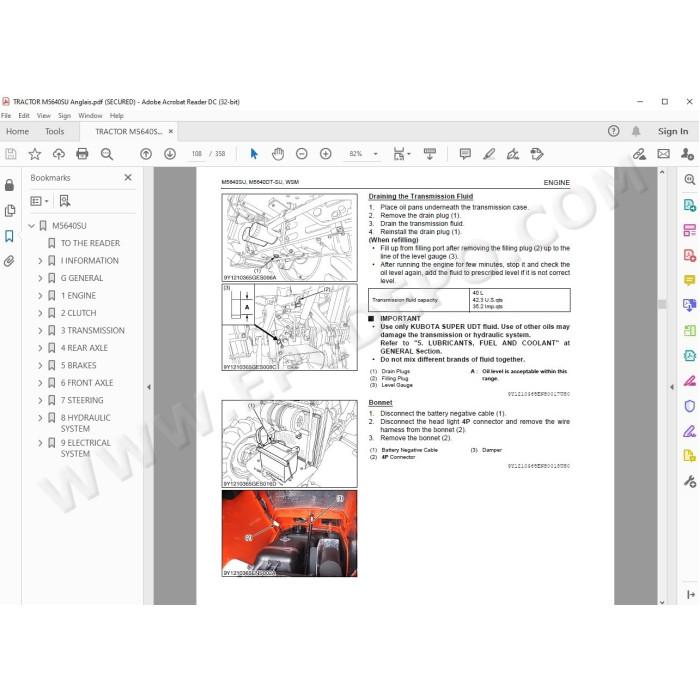Screen dimensions: 700x700
Task: Click the Save file icon
Action: (11, 154)
